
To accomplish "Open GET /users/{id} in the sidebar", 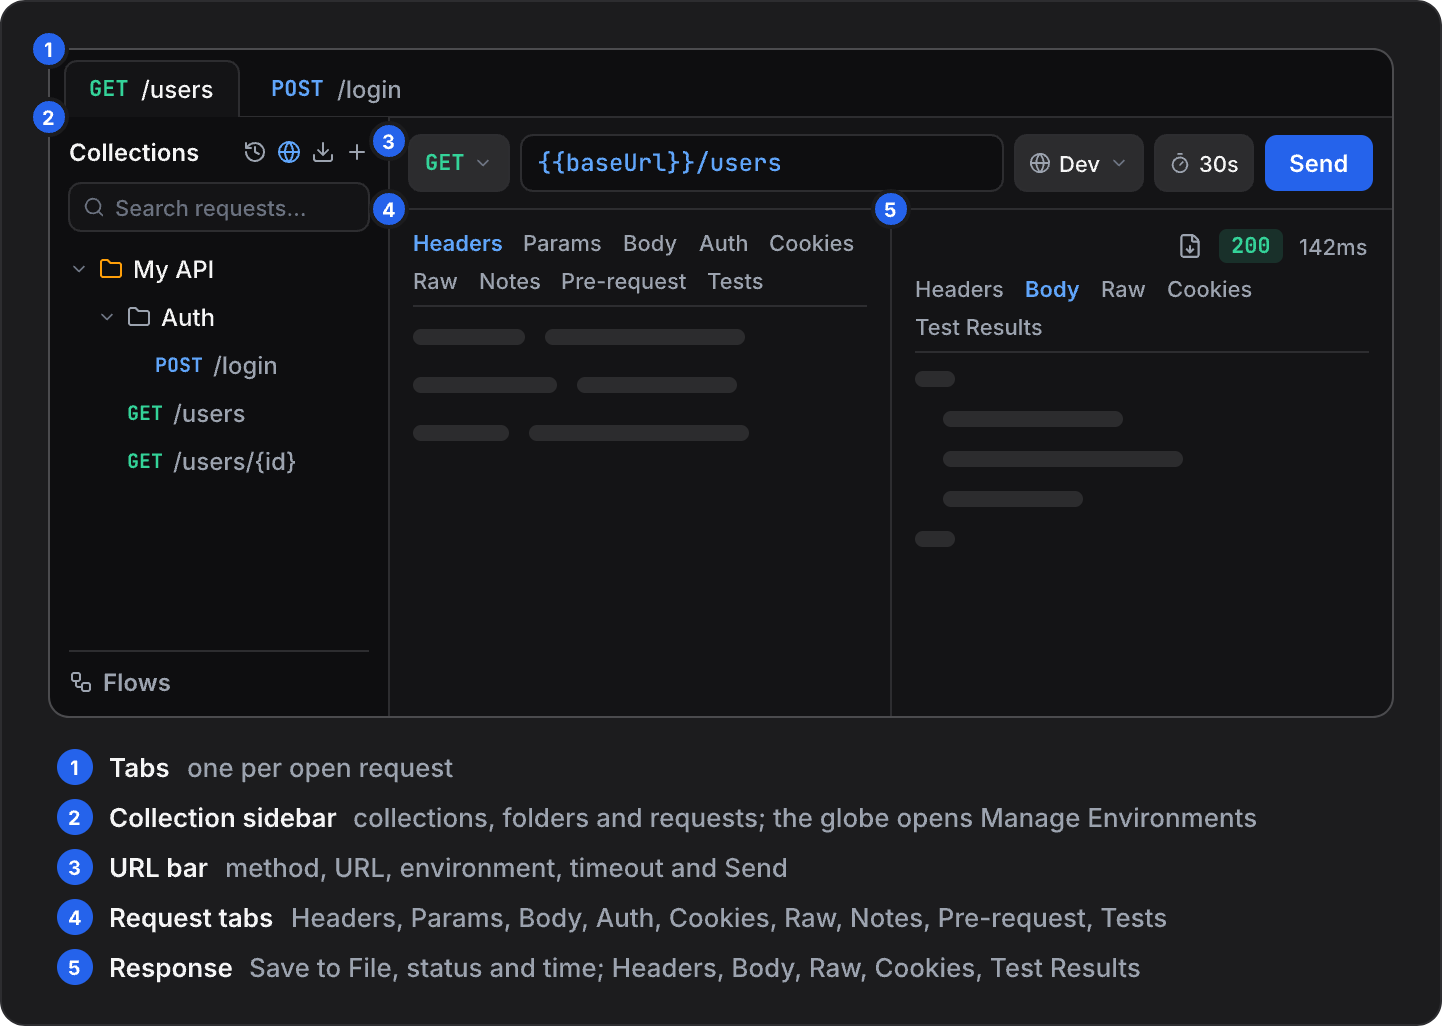I will (x=212, y=461).
